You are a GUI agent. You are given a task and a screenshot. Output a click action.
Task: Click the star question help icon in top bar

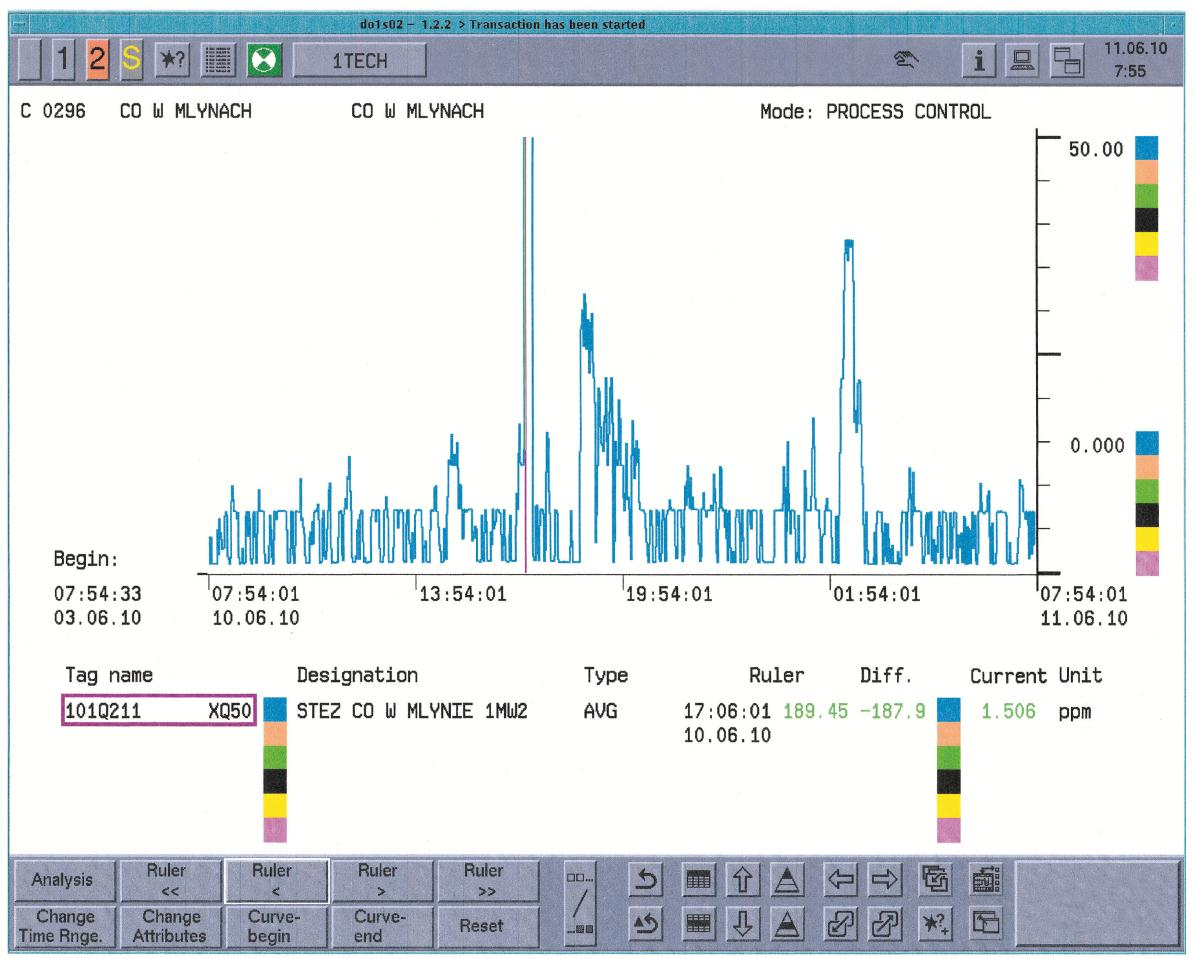(x=172, y=60)
